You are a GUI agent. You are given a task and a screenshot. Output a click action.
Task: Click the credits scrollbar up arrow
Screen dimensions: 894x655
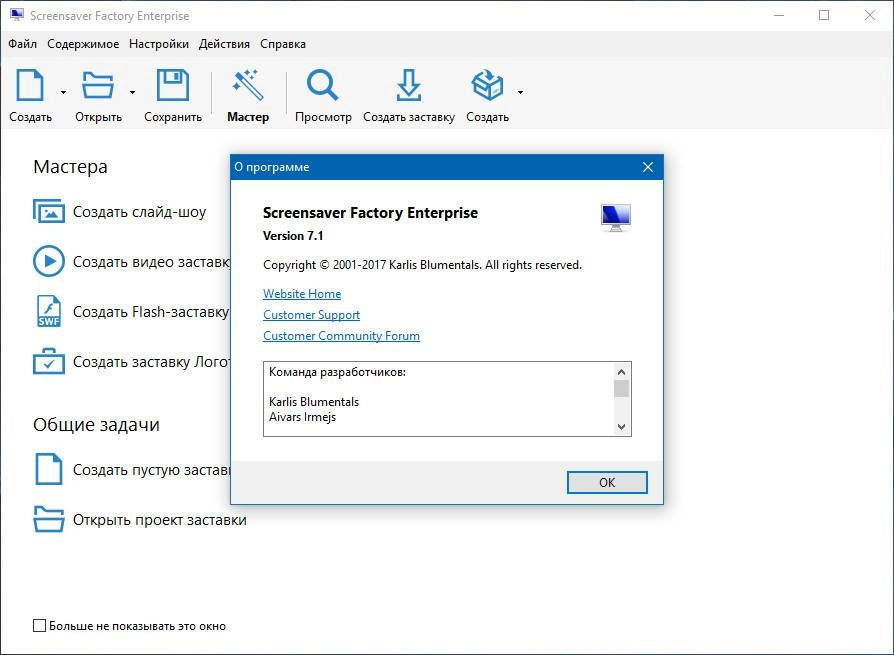tap(621, 372)
